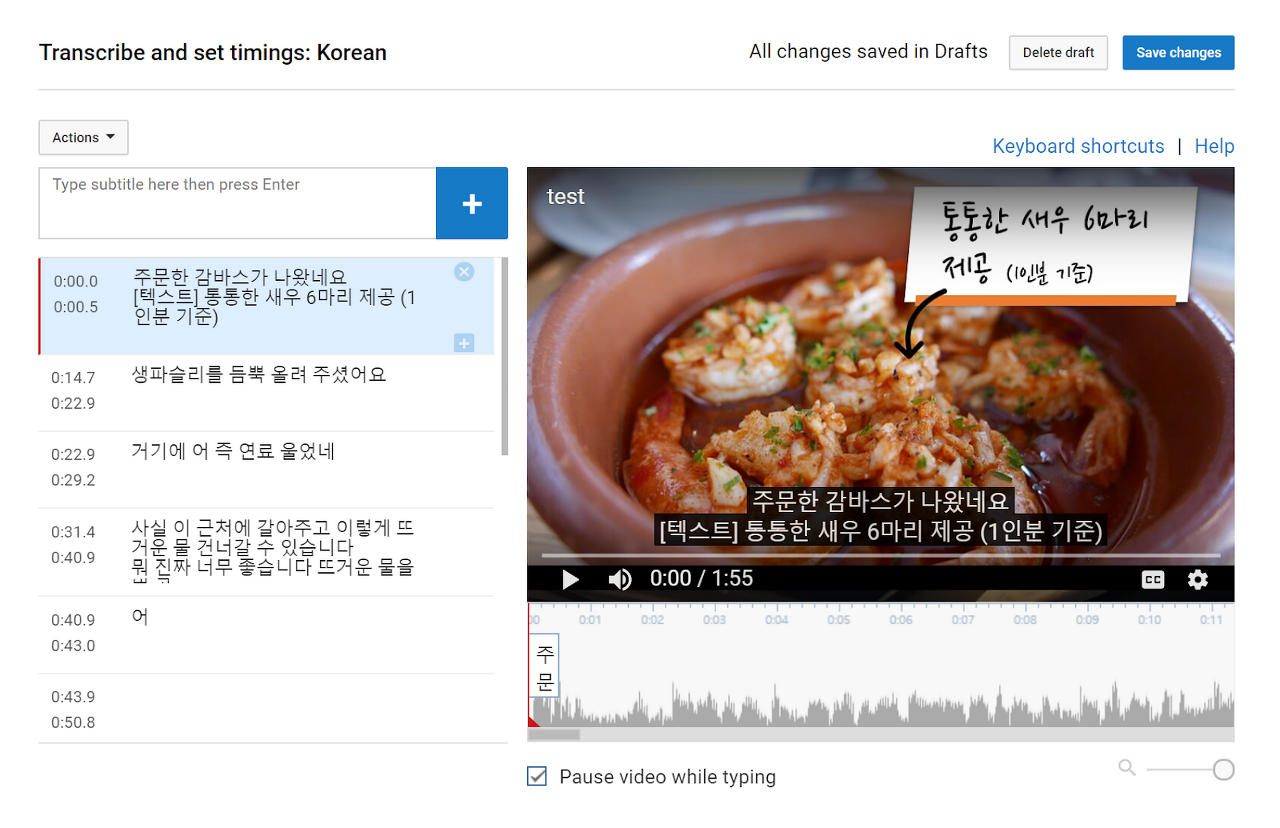
Task: Click the 'test' video title overlay
Action: [x=565, y=197]
